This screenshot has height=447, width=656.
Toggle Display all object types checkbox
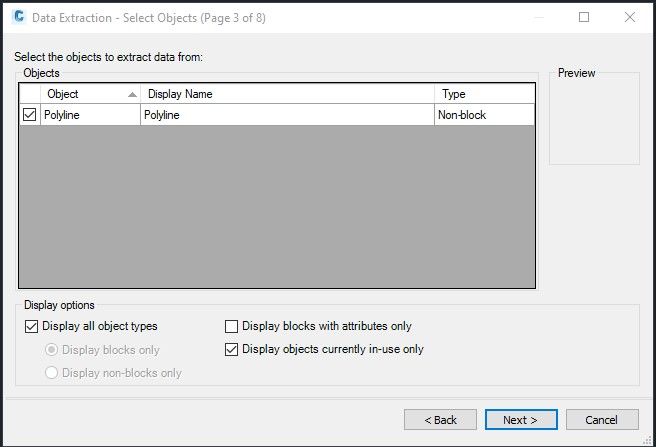[30, 326]
